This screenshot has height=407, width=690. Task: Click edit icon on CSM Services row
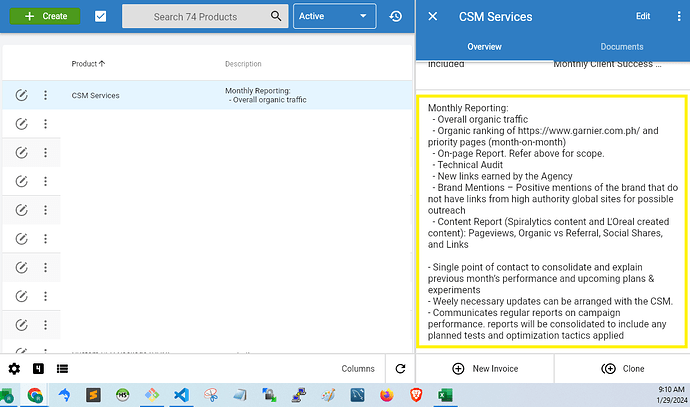tap(21, 95)
